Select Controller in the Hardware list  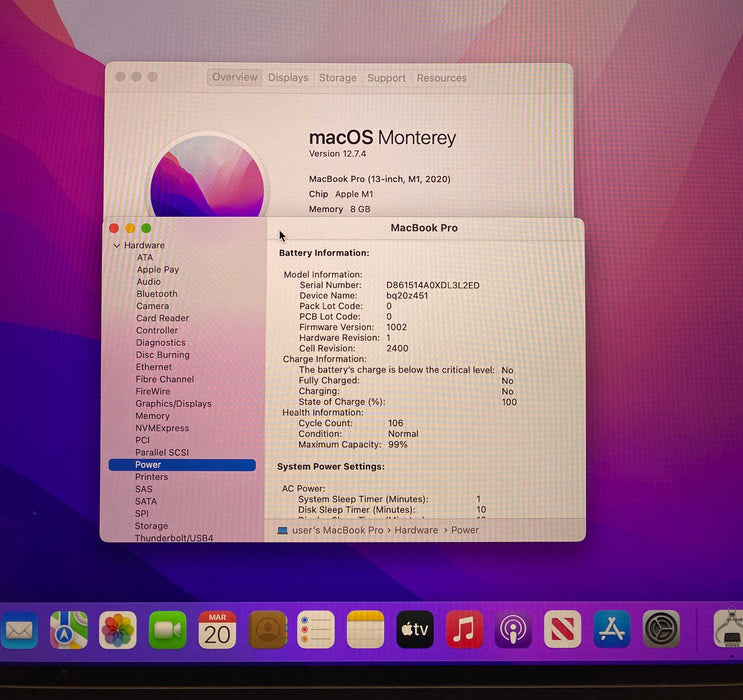point(157,330)
